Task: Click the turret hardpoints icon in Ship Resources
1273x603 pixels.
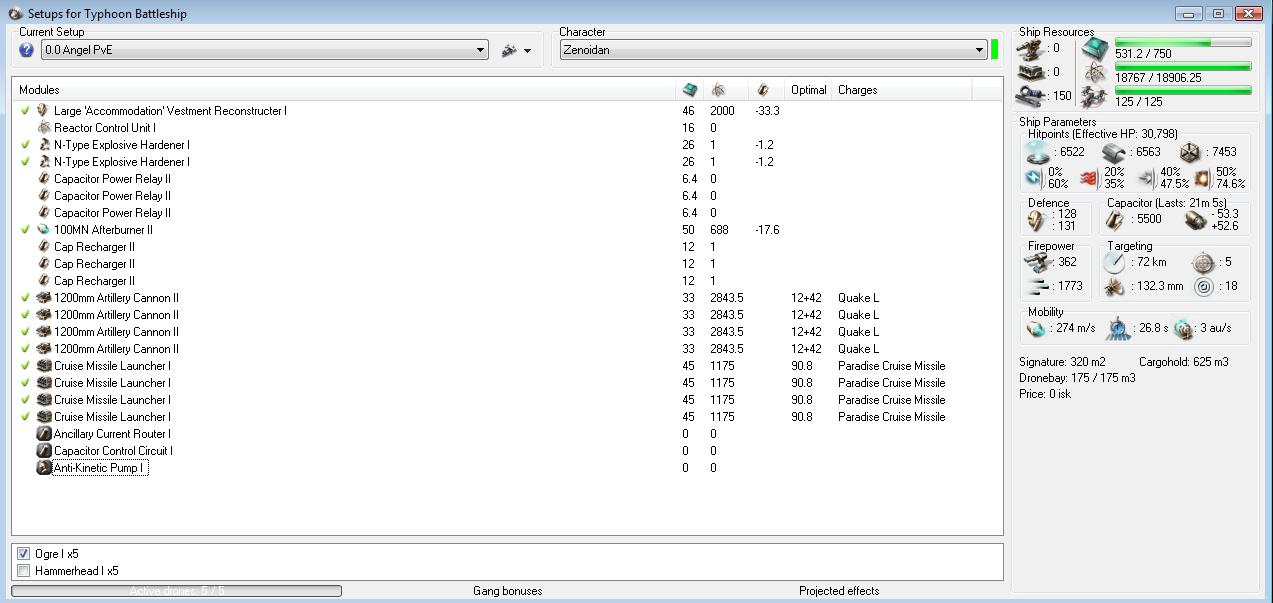Action: point(1030,48)
